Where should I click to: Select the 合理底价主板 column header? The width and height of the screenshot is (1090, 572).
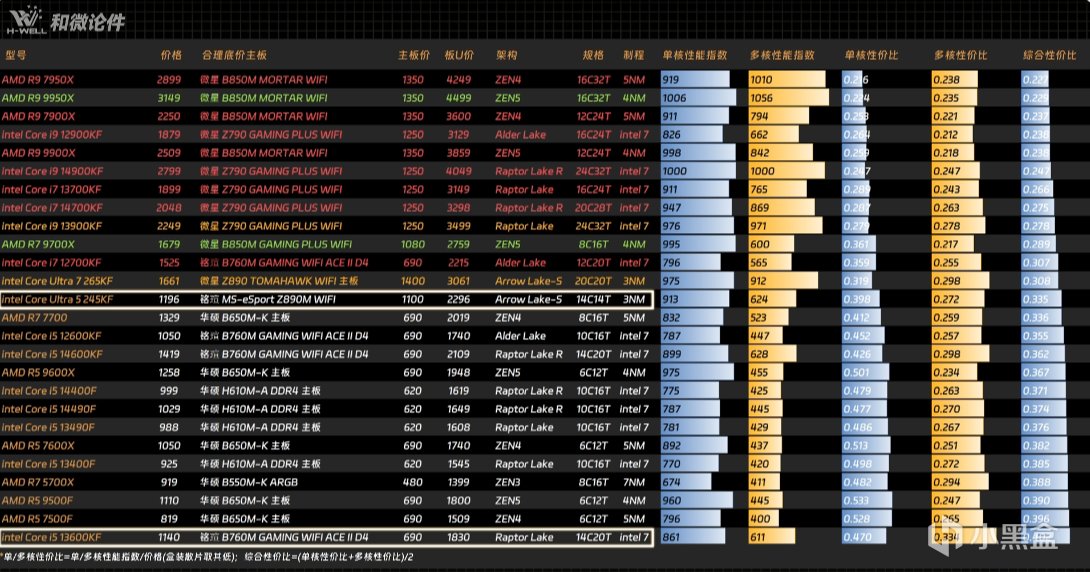click(234, 55)
